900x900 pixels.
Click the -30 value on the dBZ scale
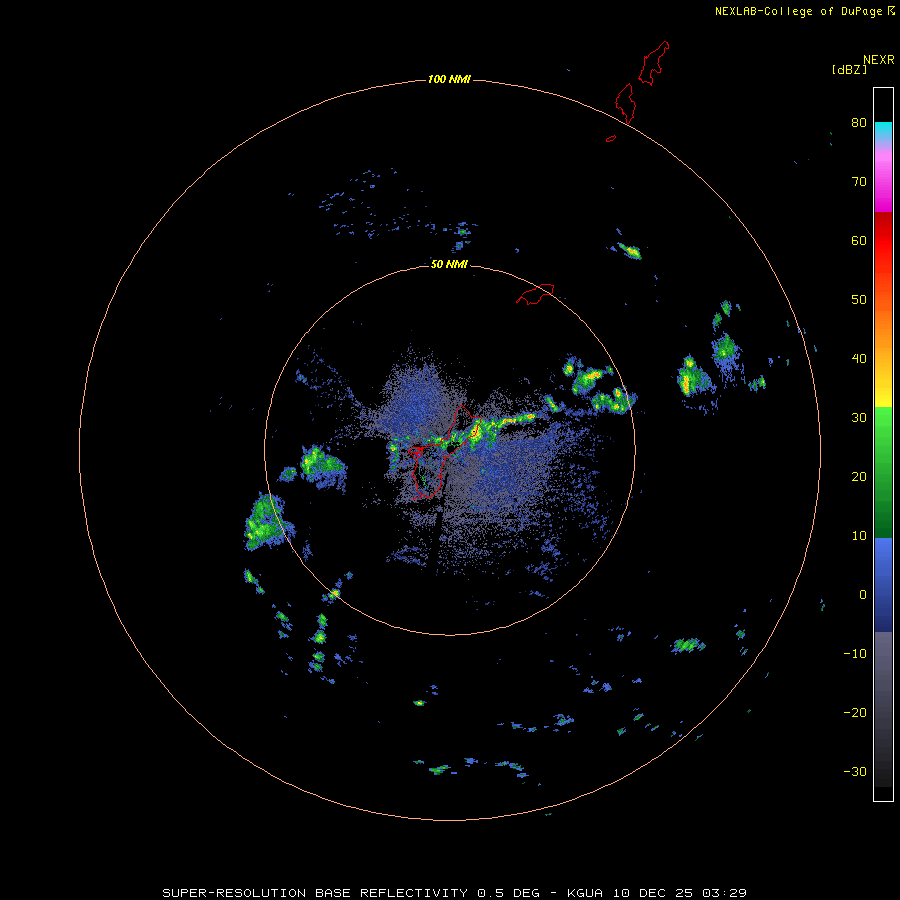point(855,772)
